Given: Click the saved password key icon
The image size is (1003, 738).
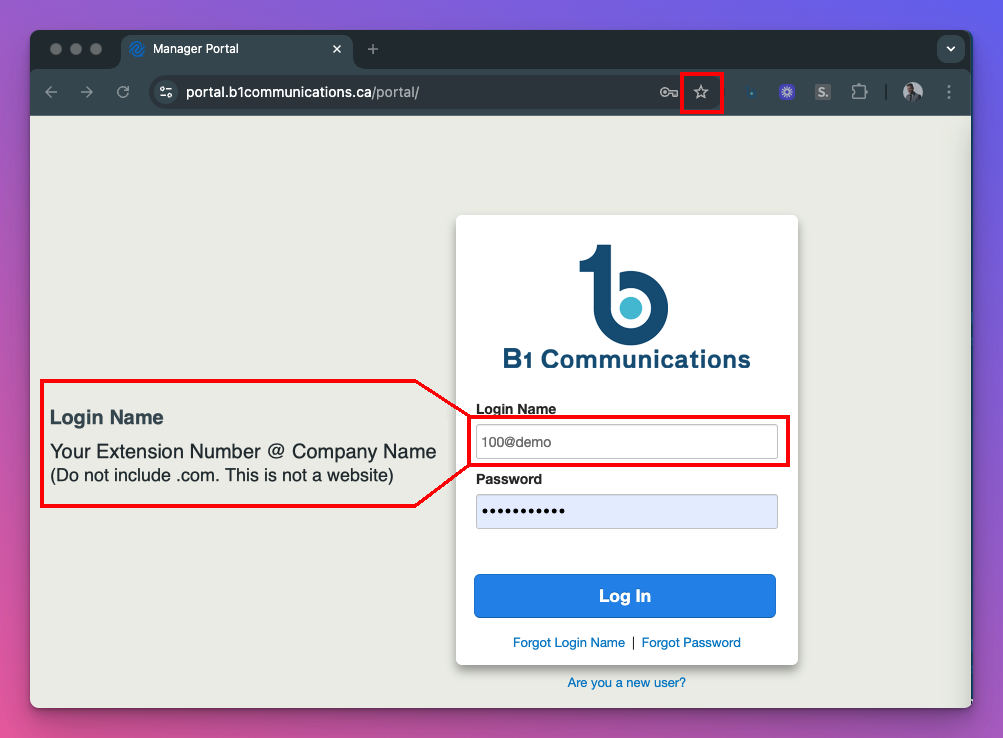Looking at the screenshot, I should (x=668, y=92).
